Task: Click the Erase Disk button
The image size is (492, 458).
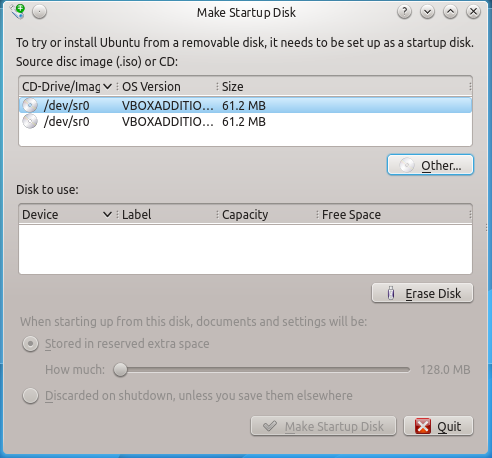Action: point(422,293)
